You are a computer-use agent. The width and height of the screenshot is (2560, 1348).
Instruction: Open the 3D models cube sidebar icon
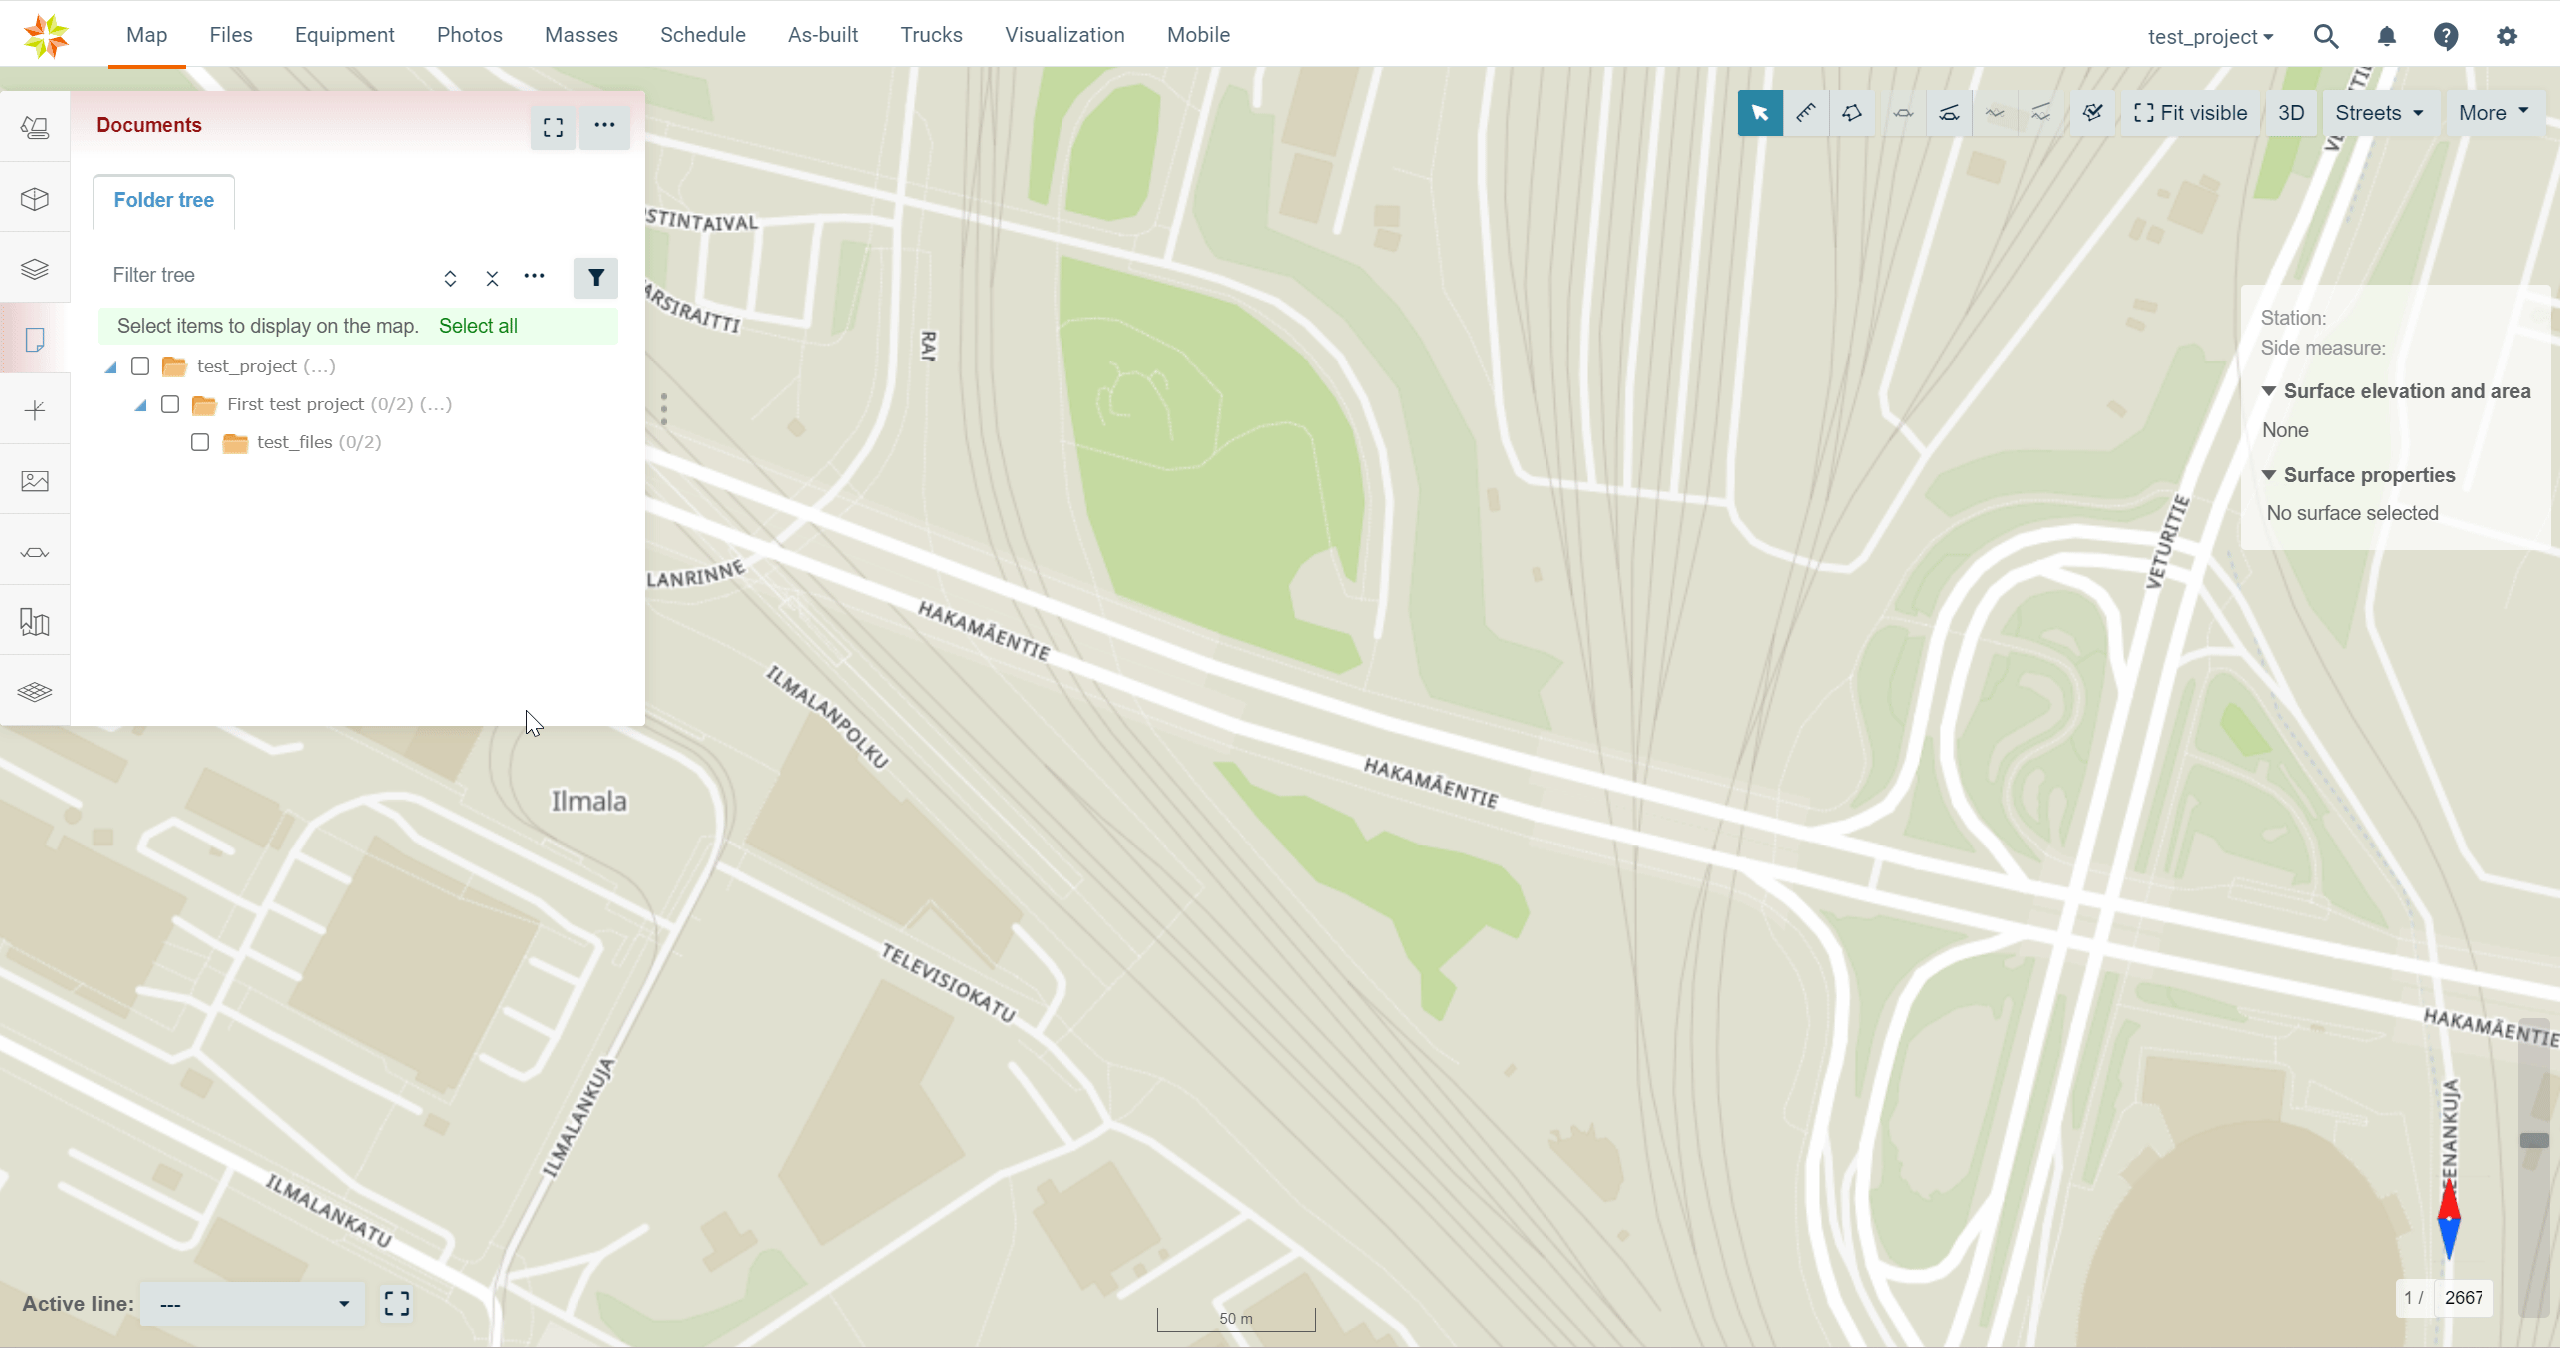35,199
